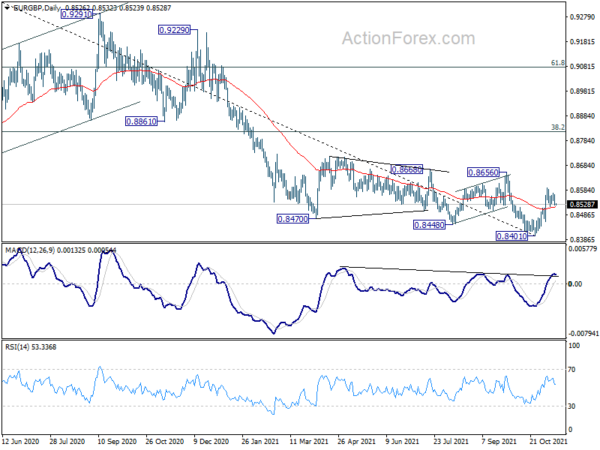Click the 38.2 Fibonacci level label

(x=558, y=127)
